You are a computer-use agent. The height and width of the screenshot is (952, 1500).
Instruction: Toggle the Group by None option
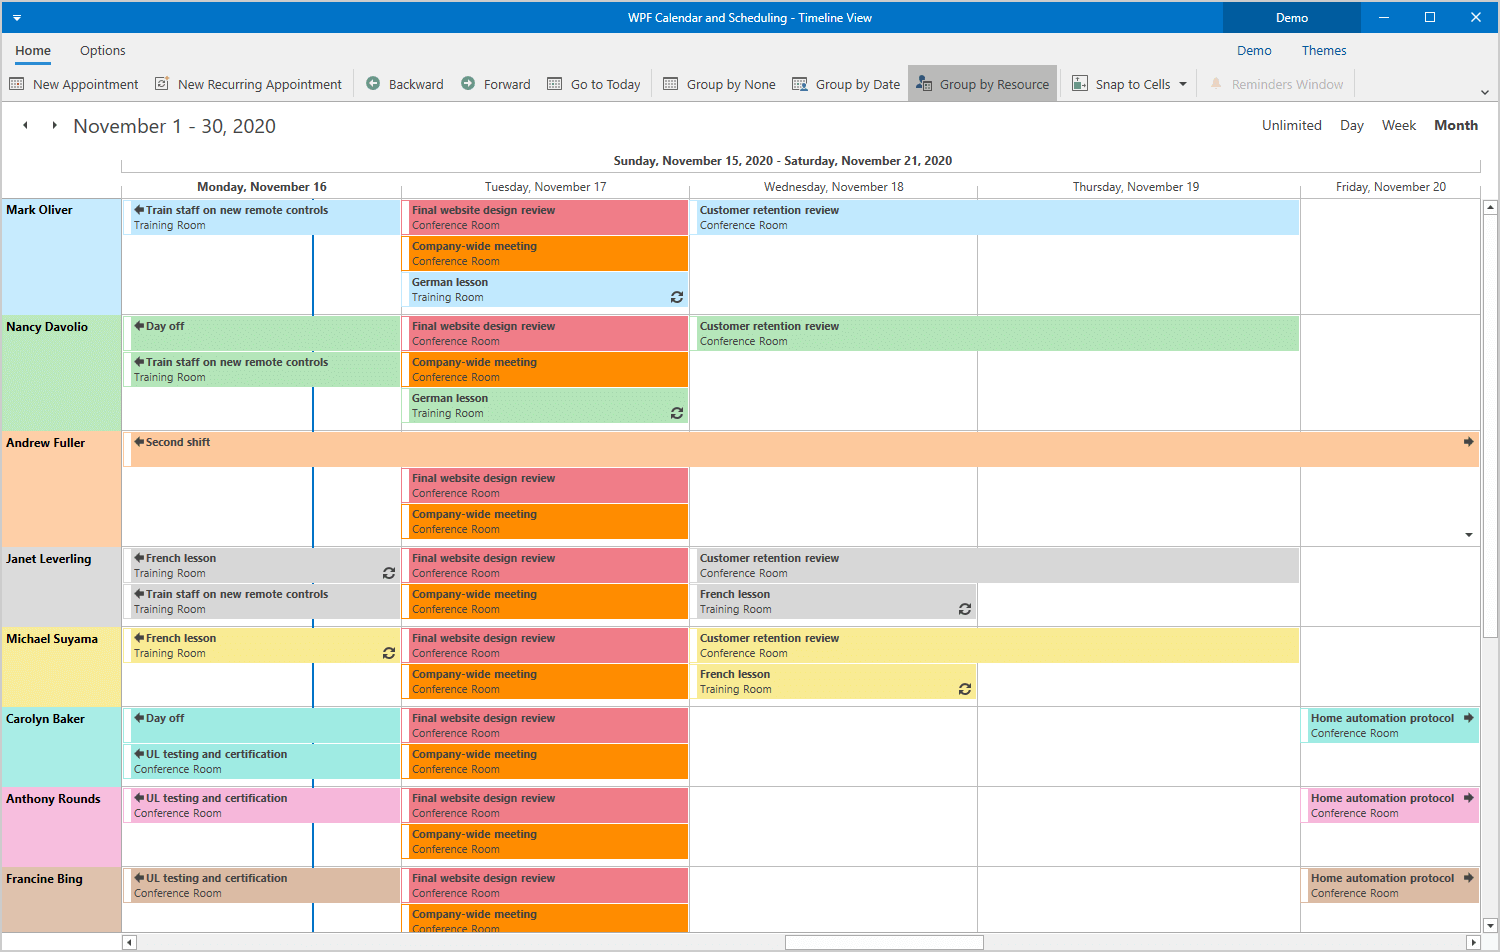(719, 84)
